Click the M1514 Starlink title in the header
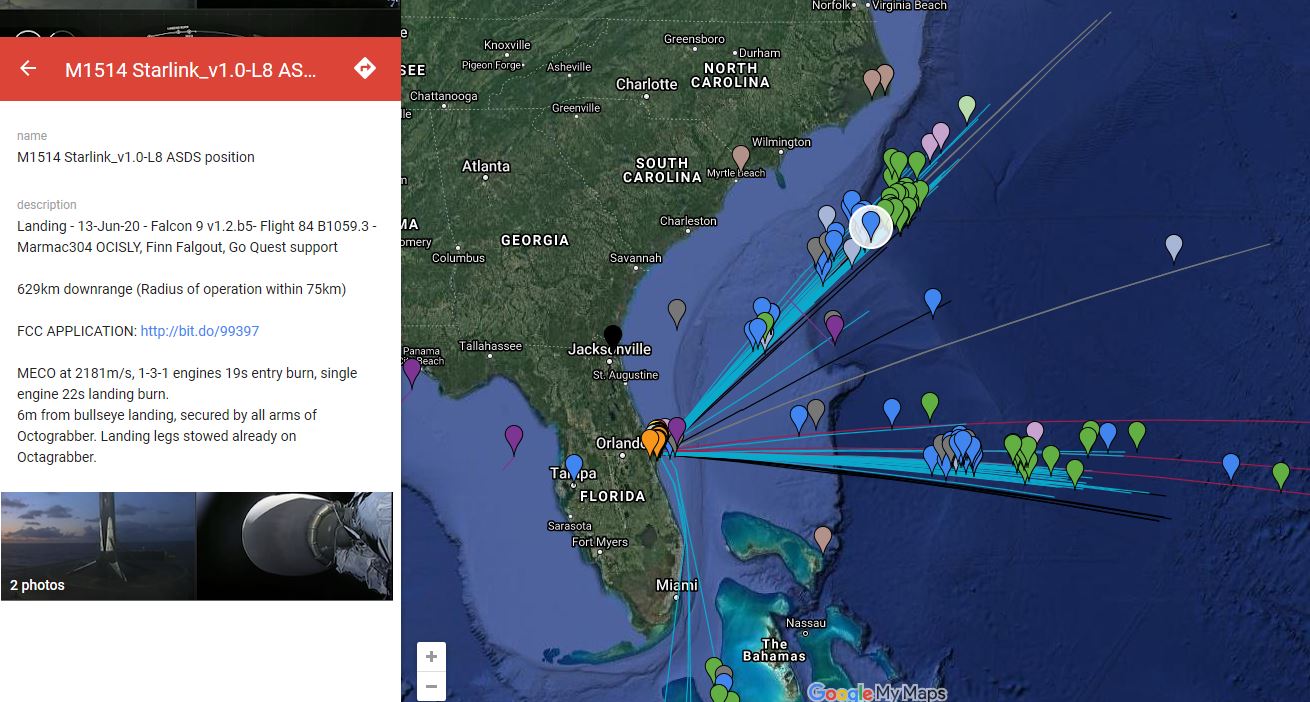Viewport: 1310px width, 702px height. point(191,69)
